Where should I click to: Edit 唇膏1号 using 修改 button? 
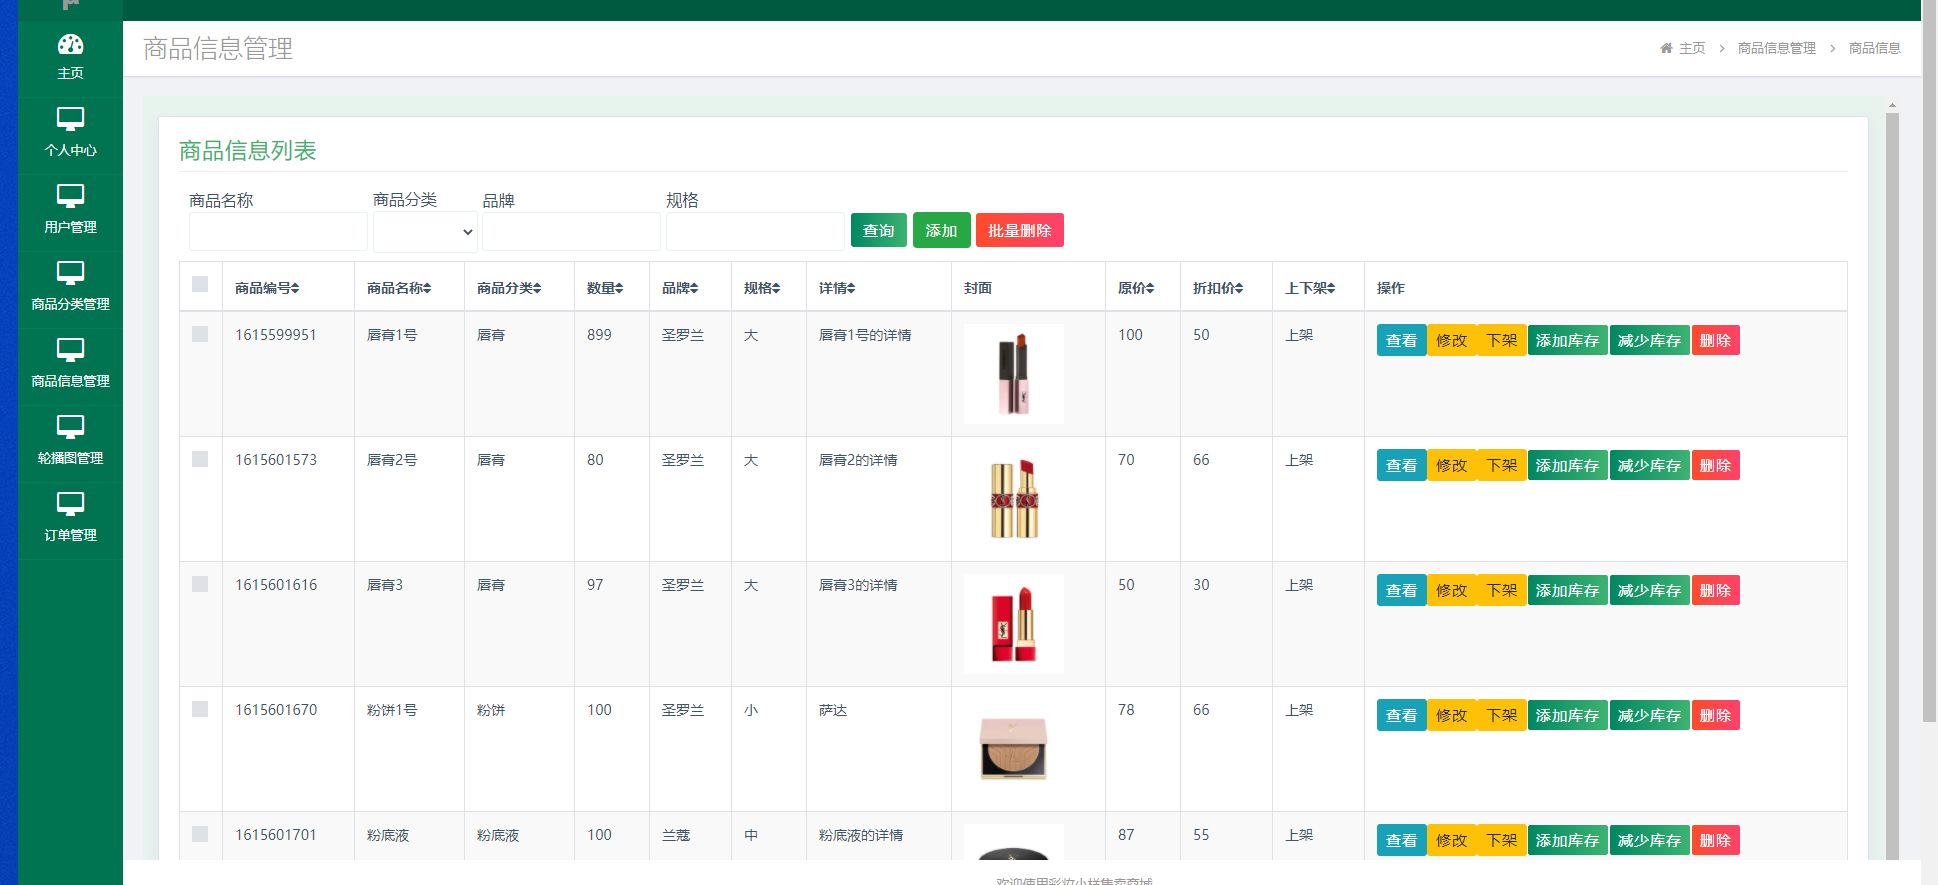coord(1452,340)
